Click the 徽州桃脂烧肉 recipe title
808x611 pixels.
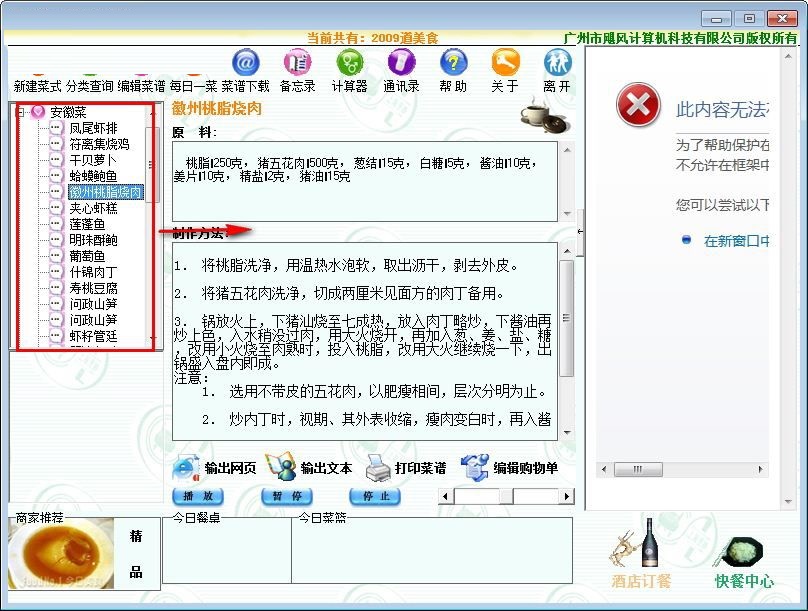(x=216, y=108)
